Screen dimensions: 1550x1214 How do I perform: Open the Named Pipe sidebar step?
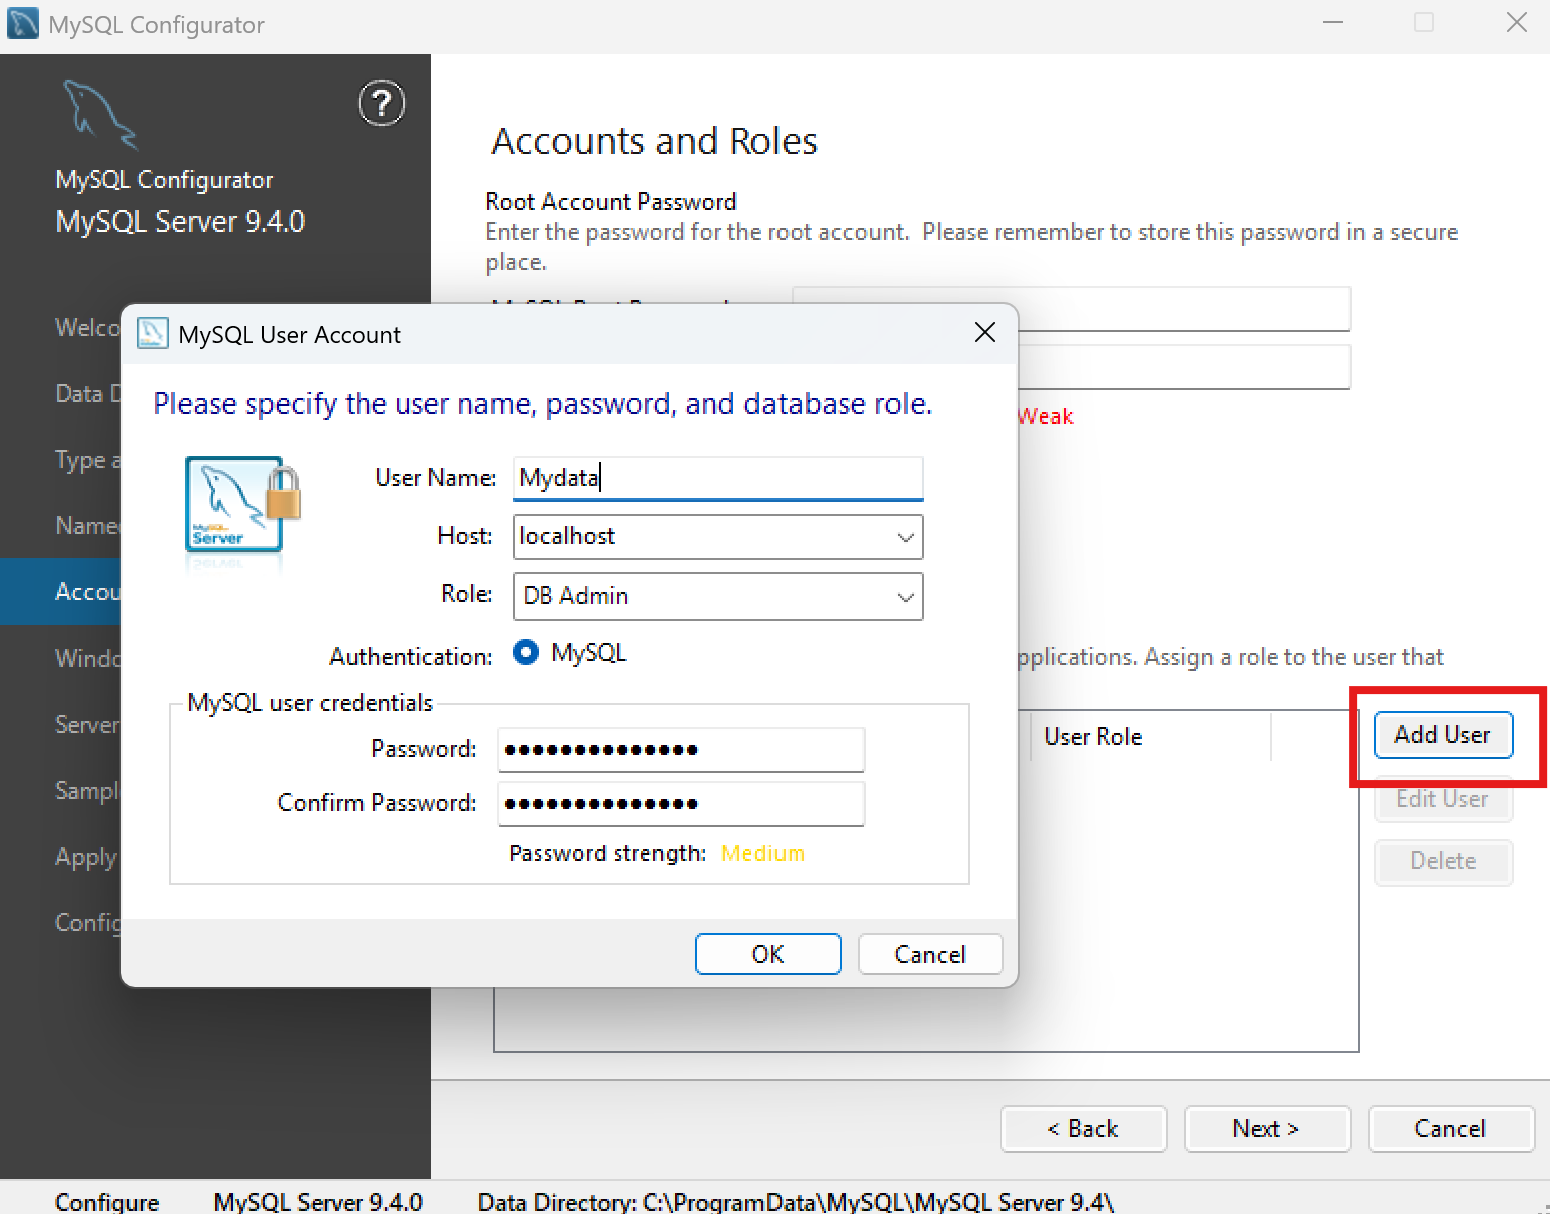(86, 526)
